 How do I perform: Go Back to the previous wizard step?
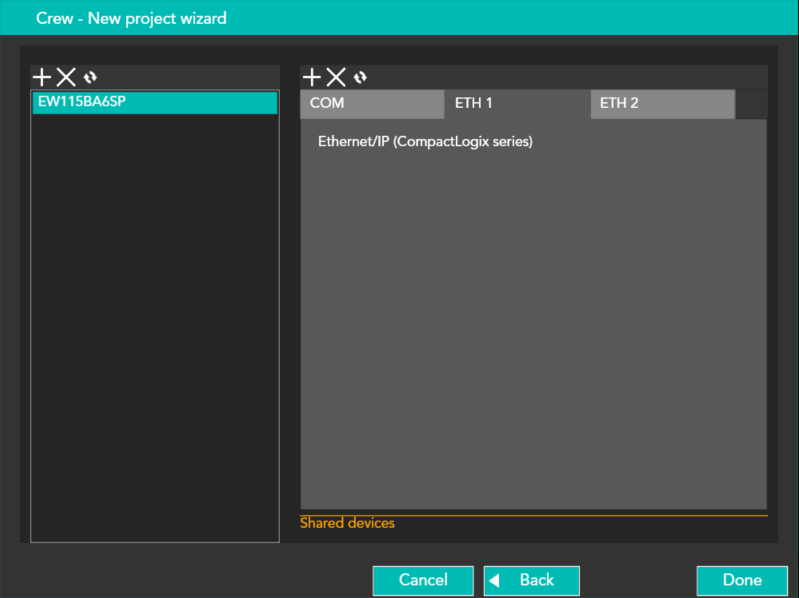[531, 580]
